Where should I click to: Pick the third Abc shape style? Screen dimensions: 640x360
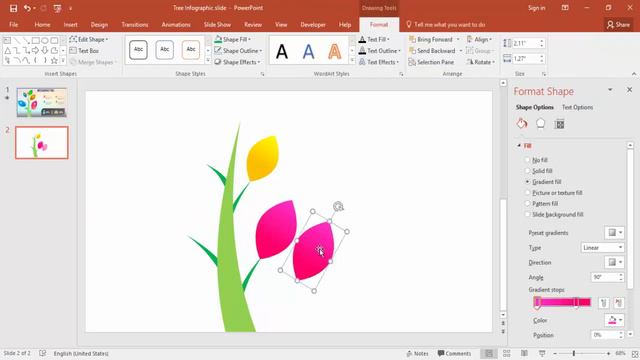(x=191, y=50)
